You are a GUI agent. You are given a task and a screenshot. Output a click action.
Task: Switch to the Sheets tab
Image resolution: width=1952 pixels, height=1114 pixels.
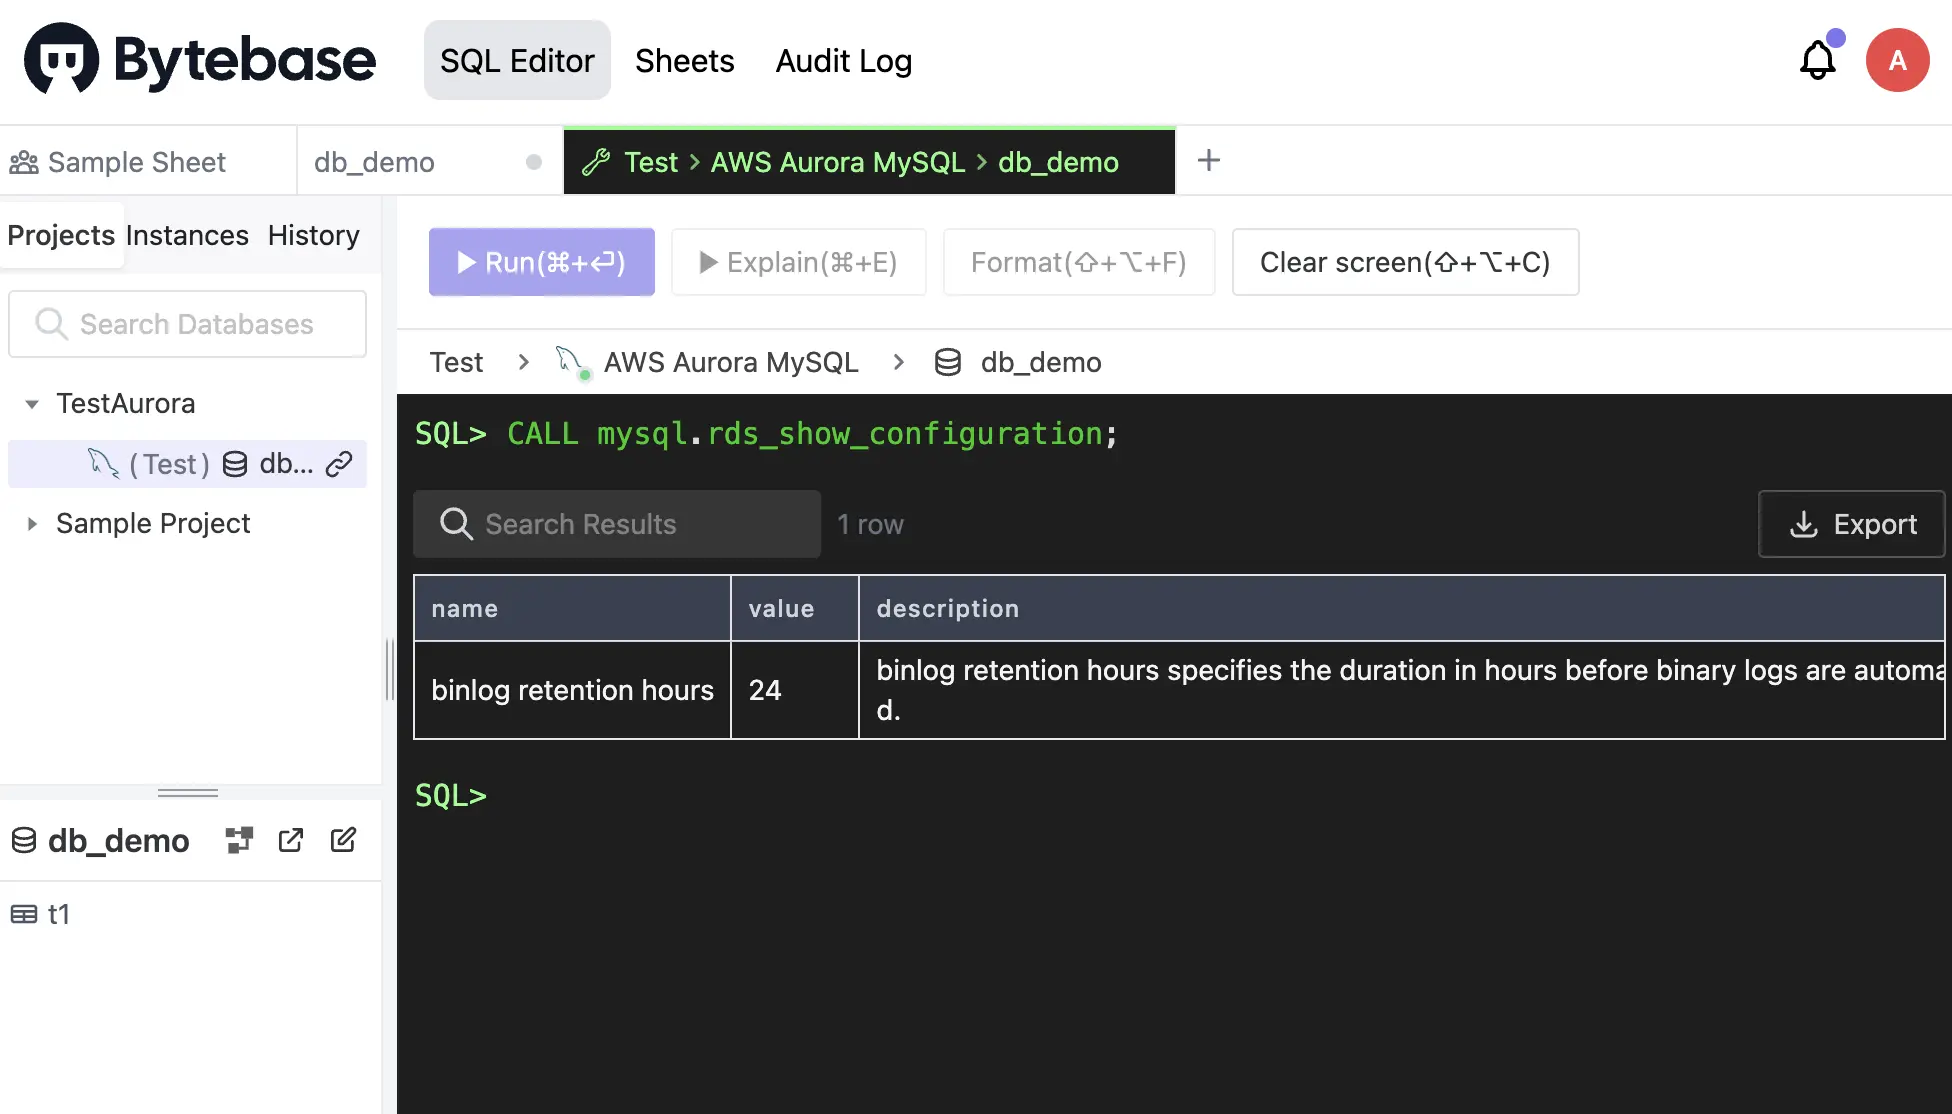click(684, 60)
